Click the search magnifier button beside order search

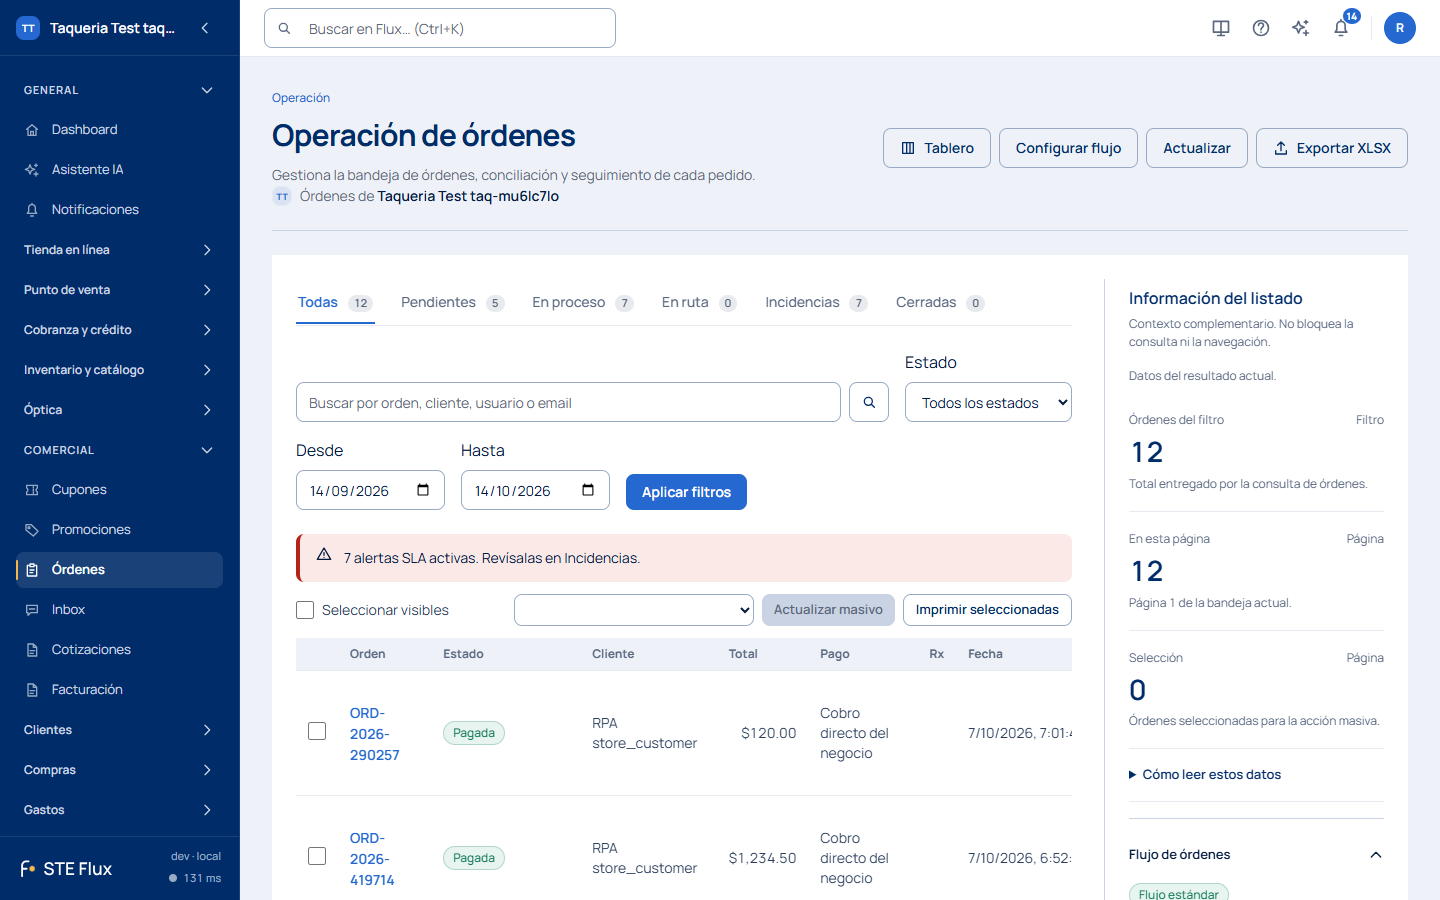pos(869,402)
